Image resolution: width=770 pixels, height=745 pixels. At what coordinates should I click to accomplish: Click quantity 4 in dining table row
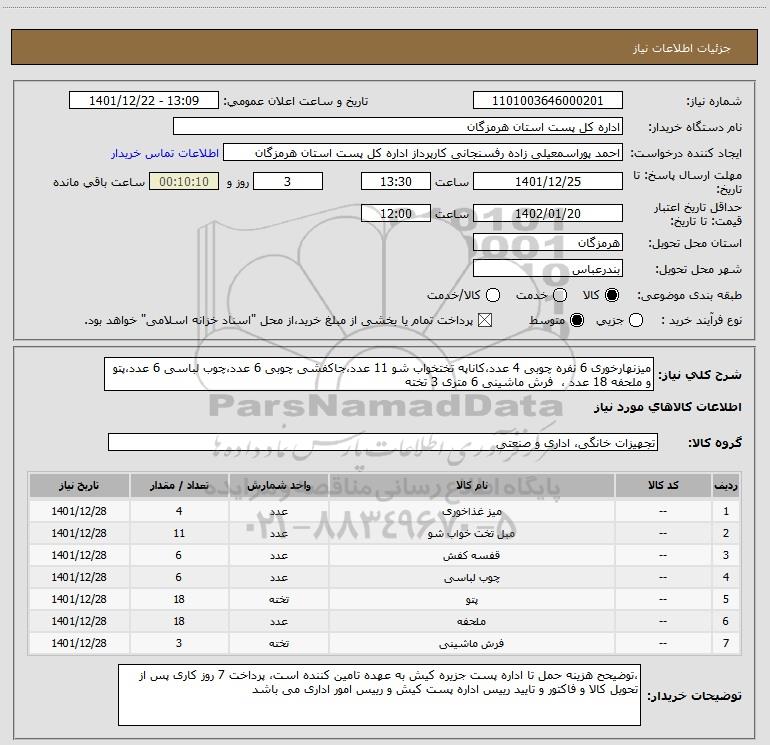tap(179, 511)
